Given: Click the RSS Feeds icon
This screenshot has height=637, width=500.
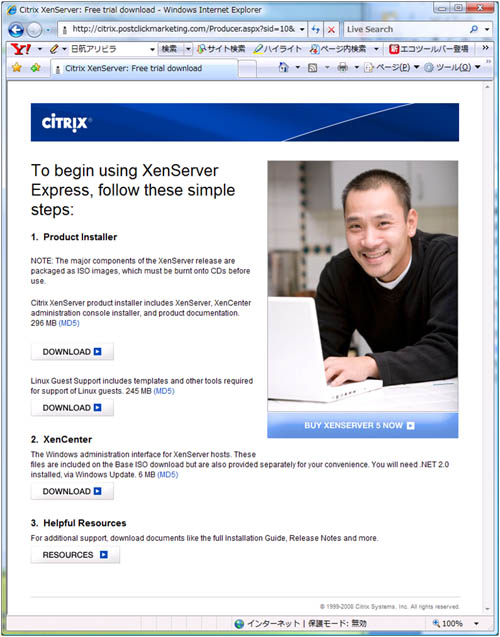Looking at the screenshot, I should pos(312,68).
